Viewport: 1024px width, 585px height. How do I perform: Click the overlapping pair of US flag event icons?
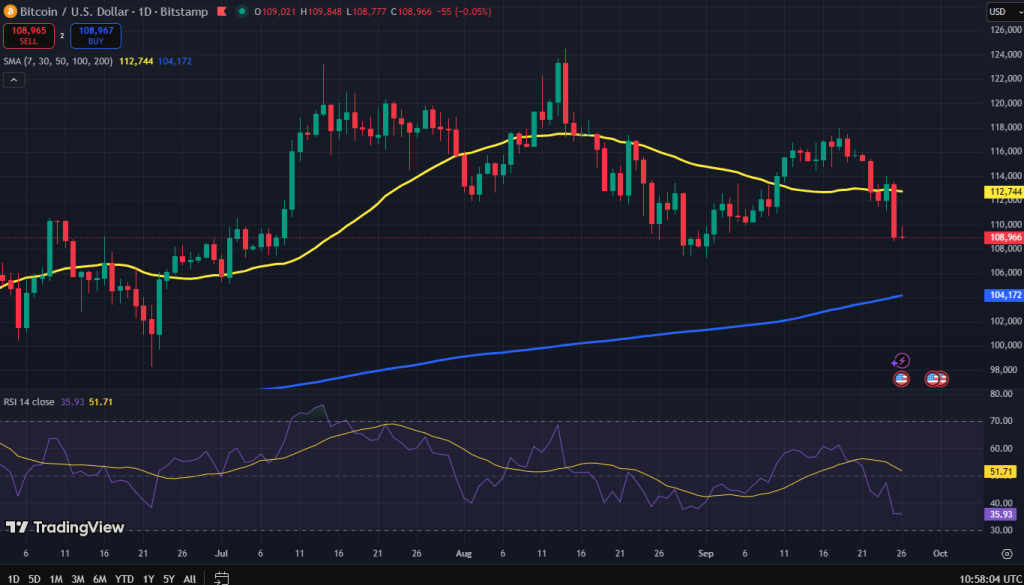click(936, 378)
